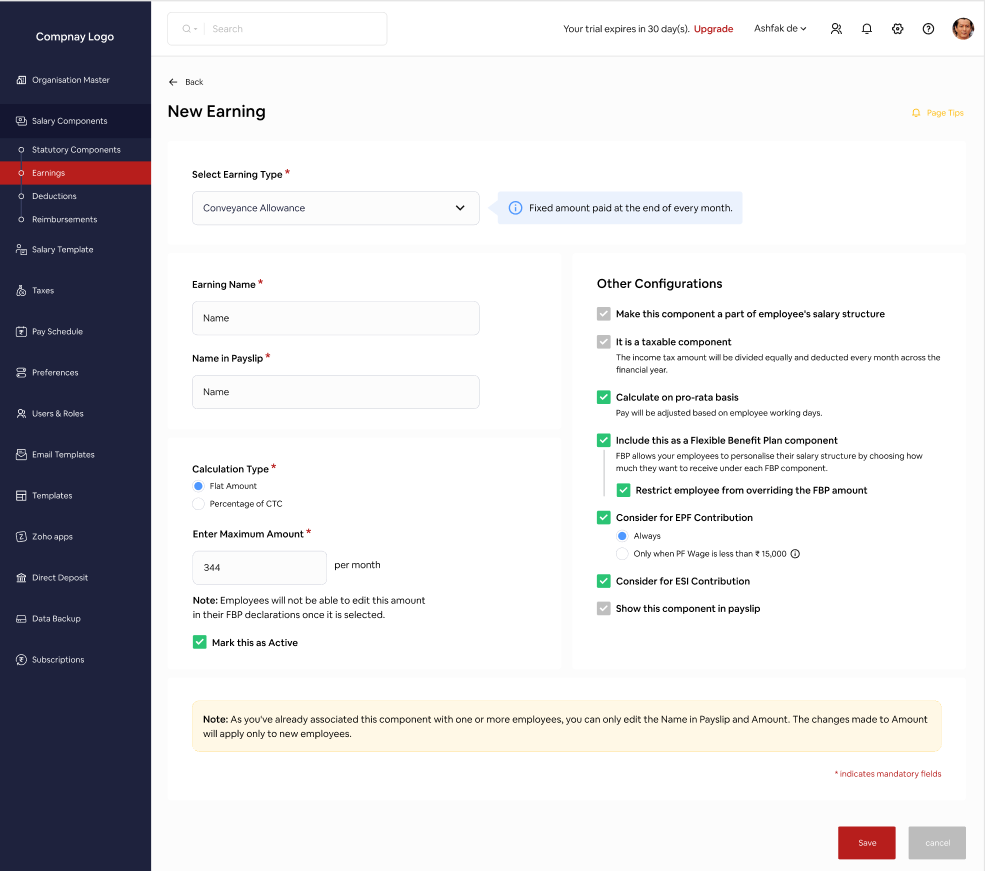This screenshot has height=871, width=985.
Task: Click the help question mark icon
Action: tap(928, 29)
